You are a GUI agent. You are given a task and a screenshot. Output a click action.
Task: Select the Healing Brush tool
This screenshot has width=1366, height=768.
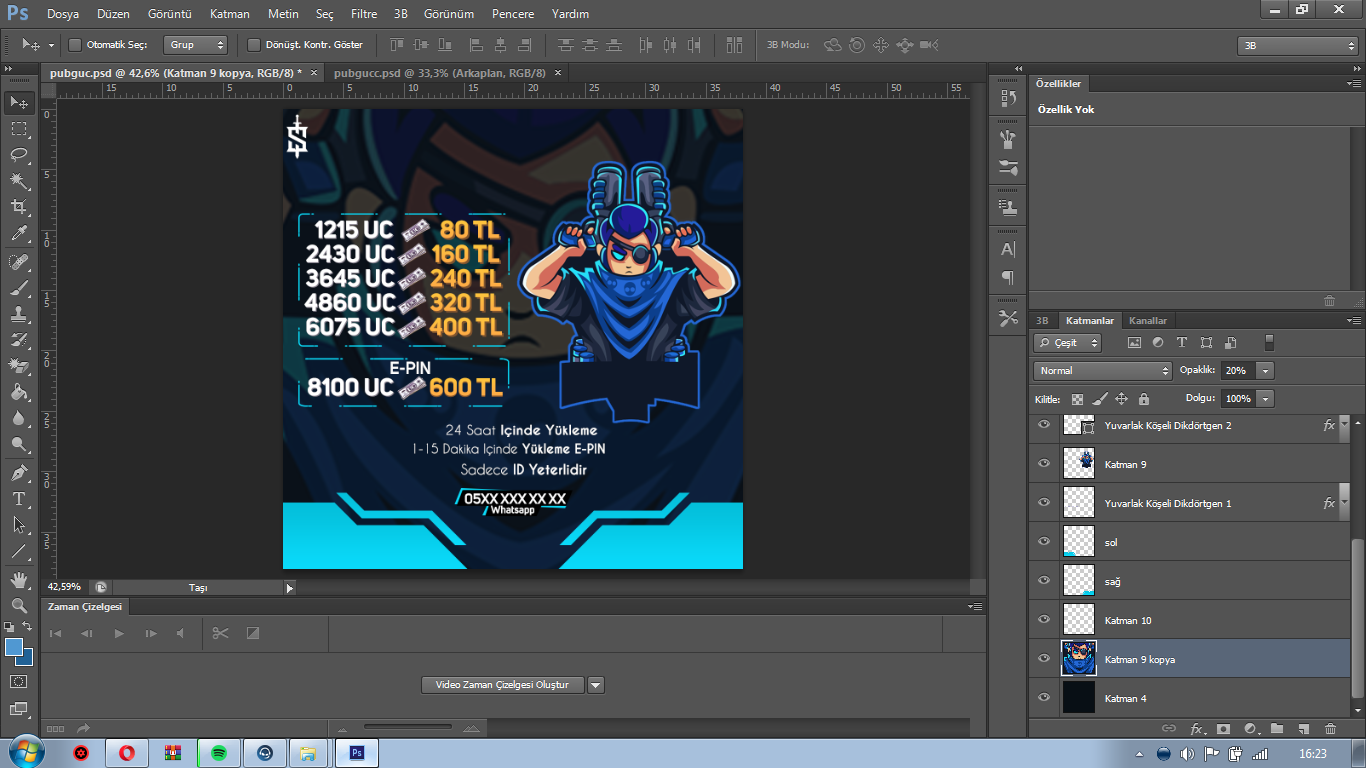click(19, 262)
